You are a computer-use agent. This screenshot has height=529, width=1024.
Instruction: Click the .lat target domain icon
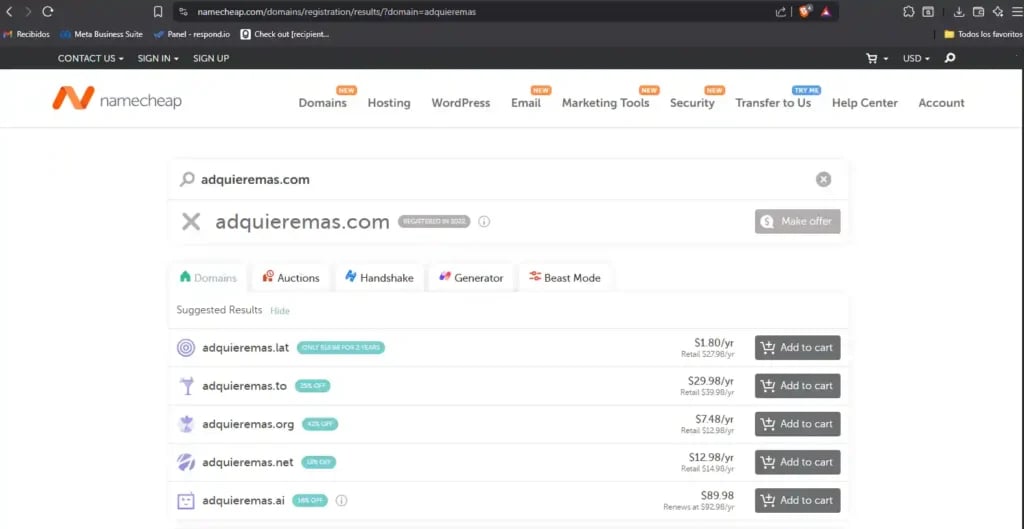click(x=186, y=347)
